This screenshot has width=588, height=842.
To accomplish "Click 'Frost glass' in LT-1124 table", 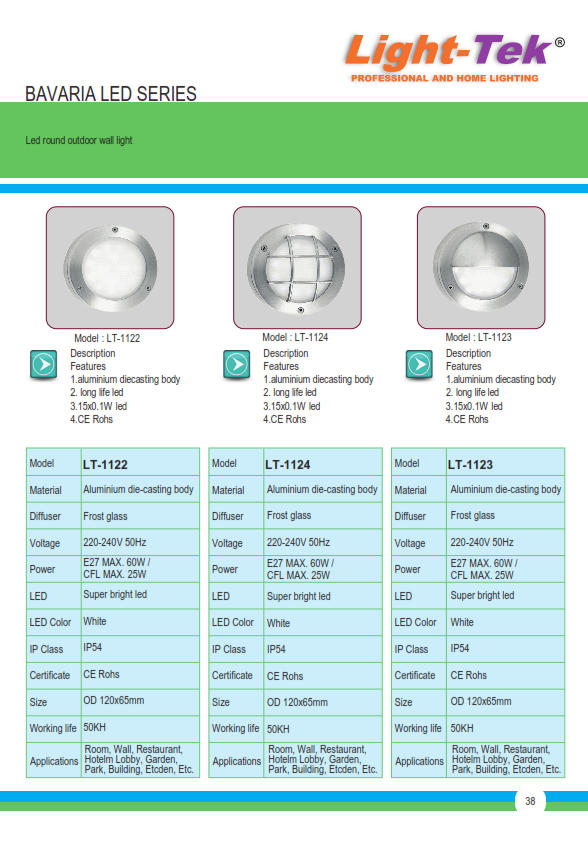I will pyautogui.click(x=289, y=516).
